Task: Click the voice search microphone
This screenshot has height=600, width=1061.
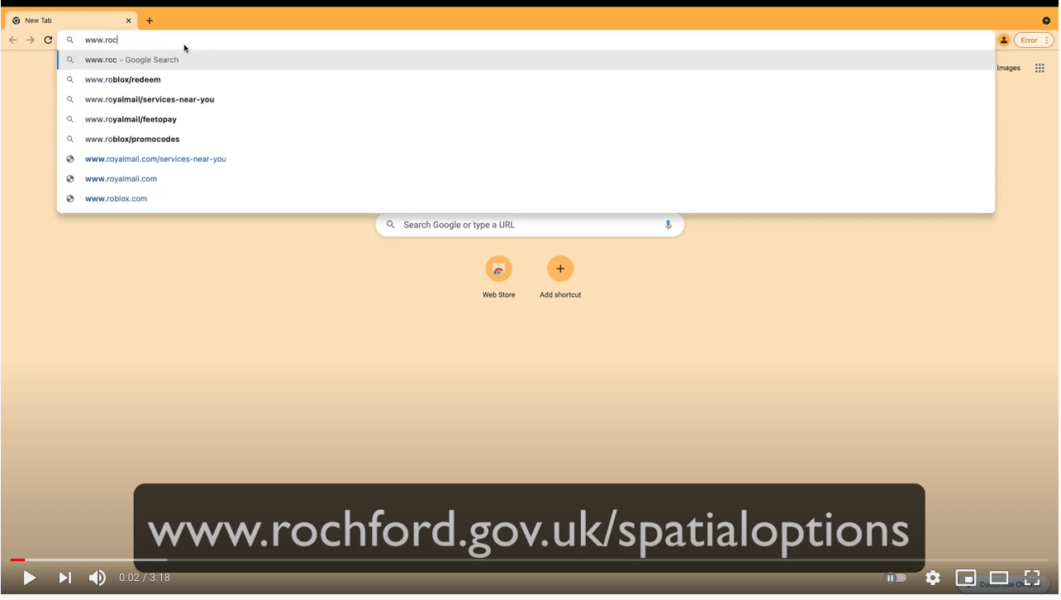Action: pos(668,225)
